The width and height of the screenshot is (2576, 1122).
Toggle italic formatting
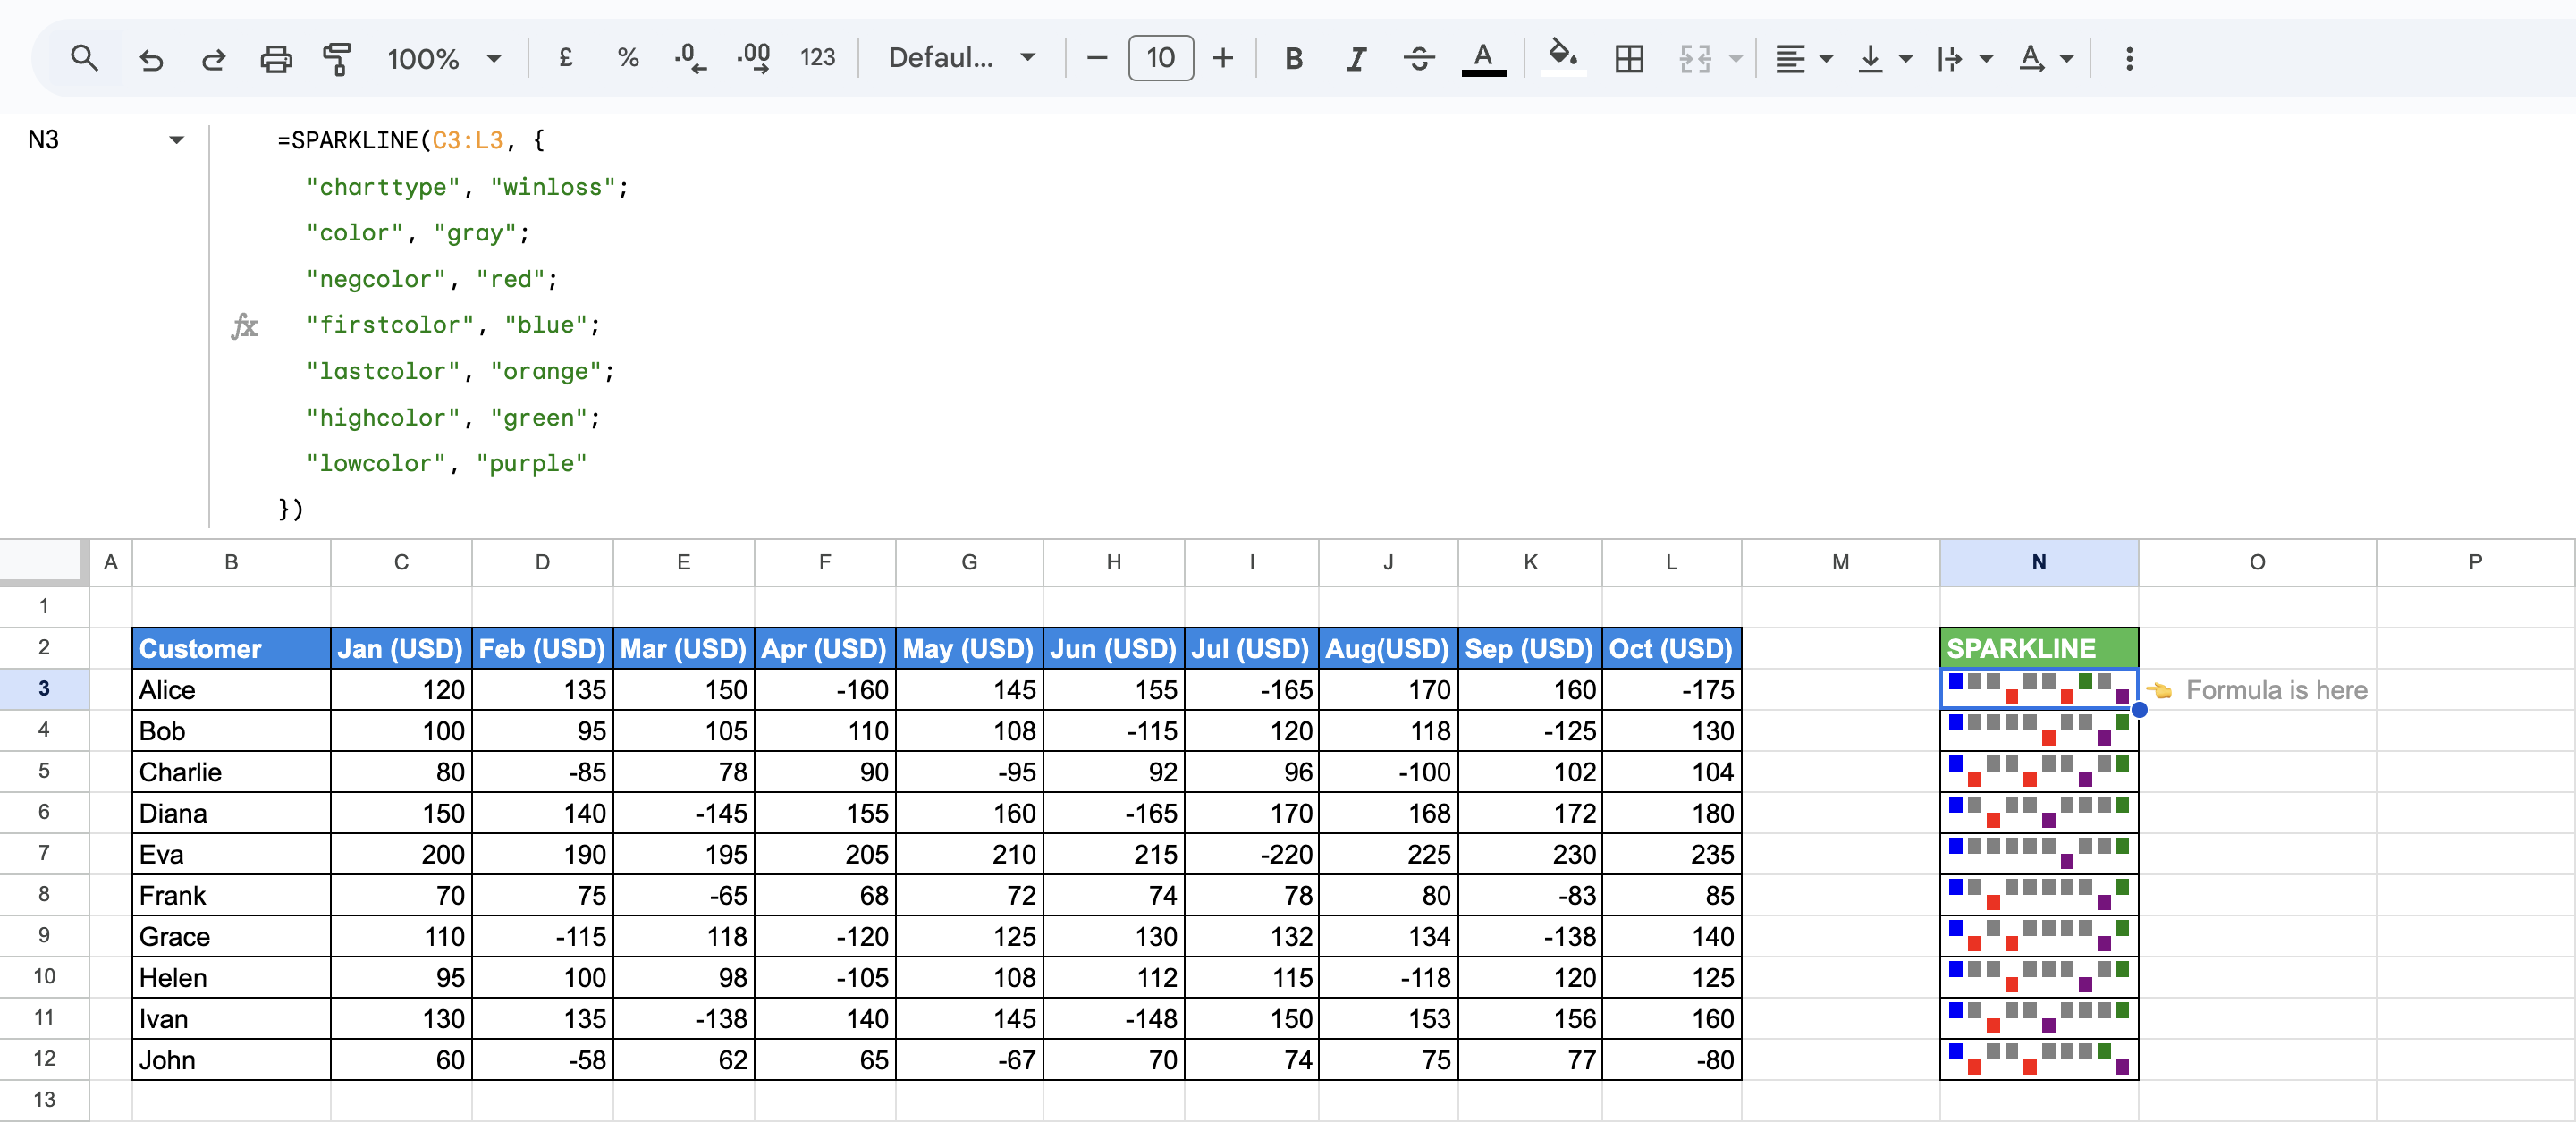[x=1356, y=58]
